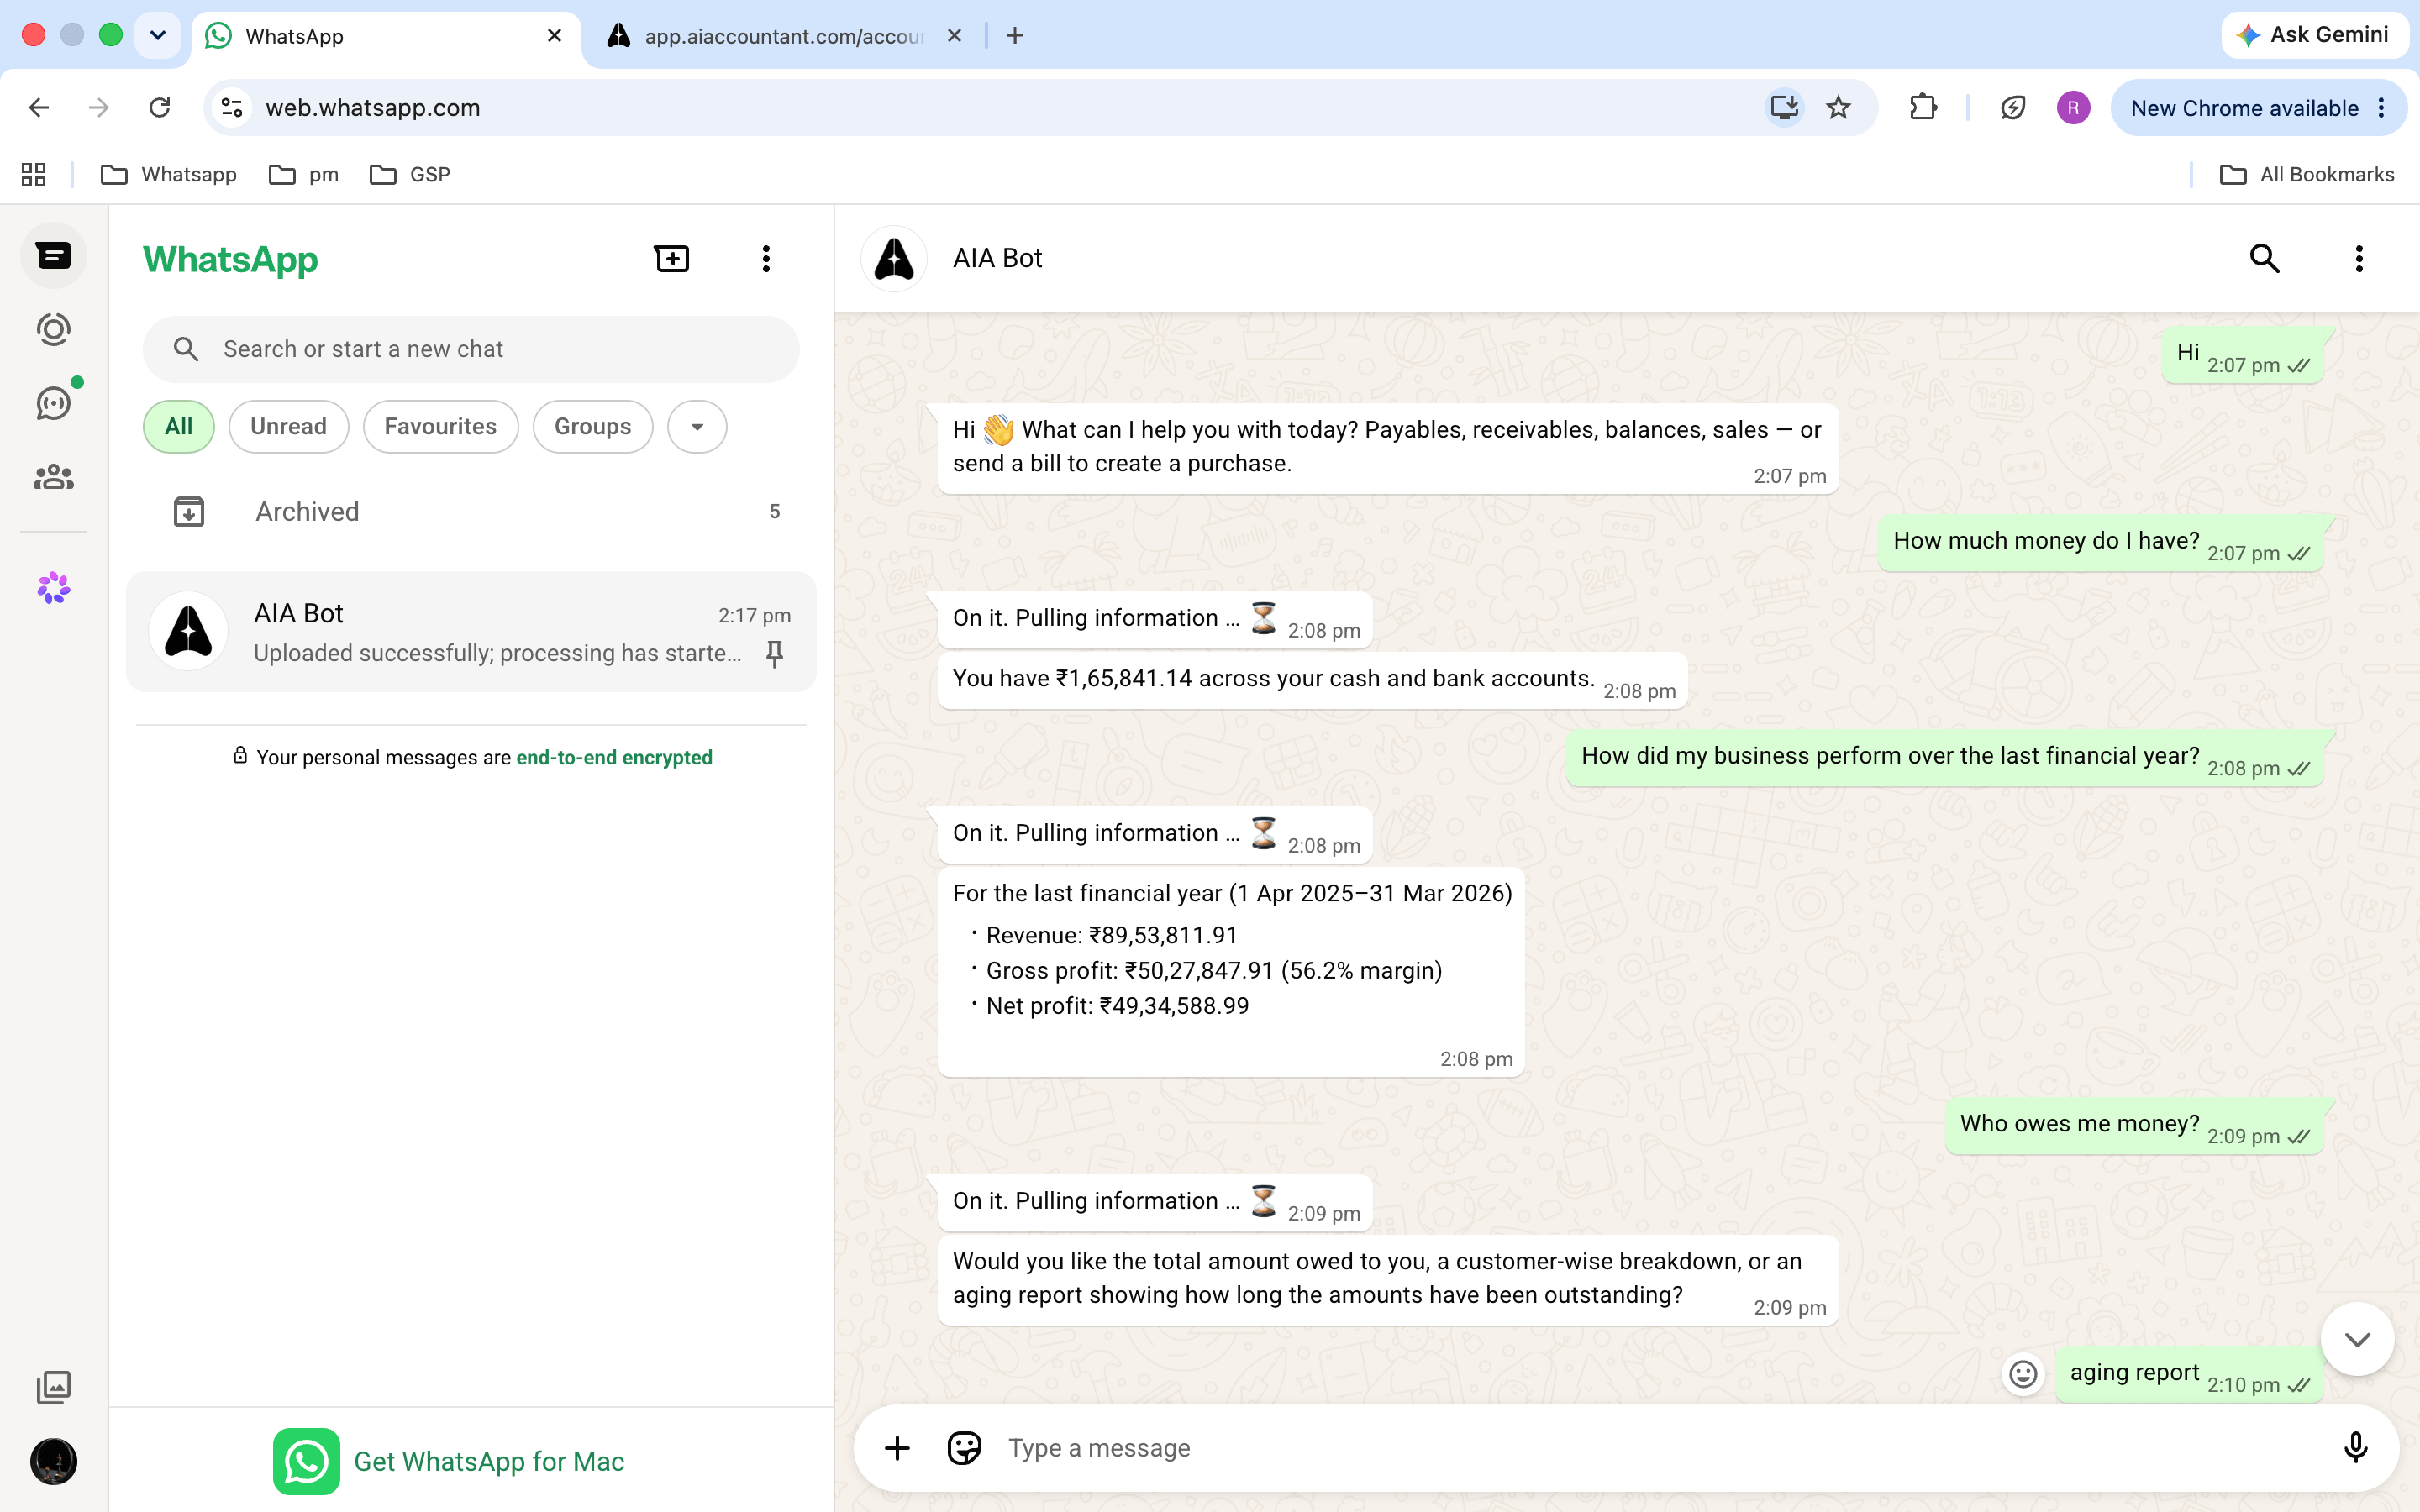Select the All filter chip

pos(179,427)
